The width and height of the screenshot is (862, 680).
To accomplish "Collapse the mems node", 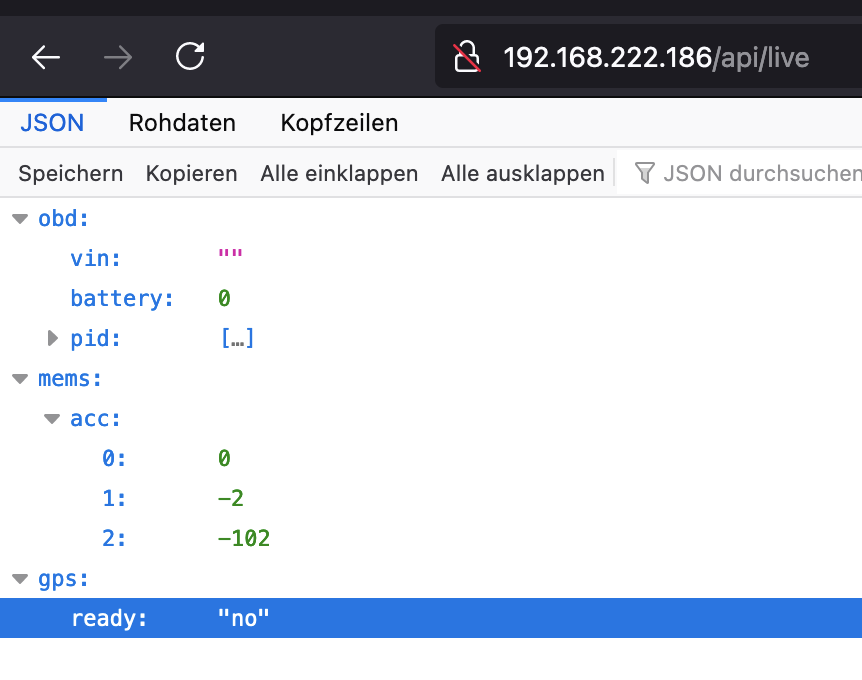I will [x=20, y=379].
